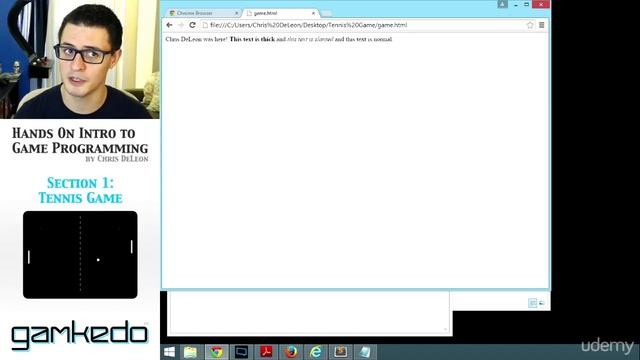Image resolution: width=640 pixels, height=360 pixels.
Task: Open Internet Explorer from the taskbar
Action: point(316,352)
